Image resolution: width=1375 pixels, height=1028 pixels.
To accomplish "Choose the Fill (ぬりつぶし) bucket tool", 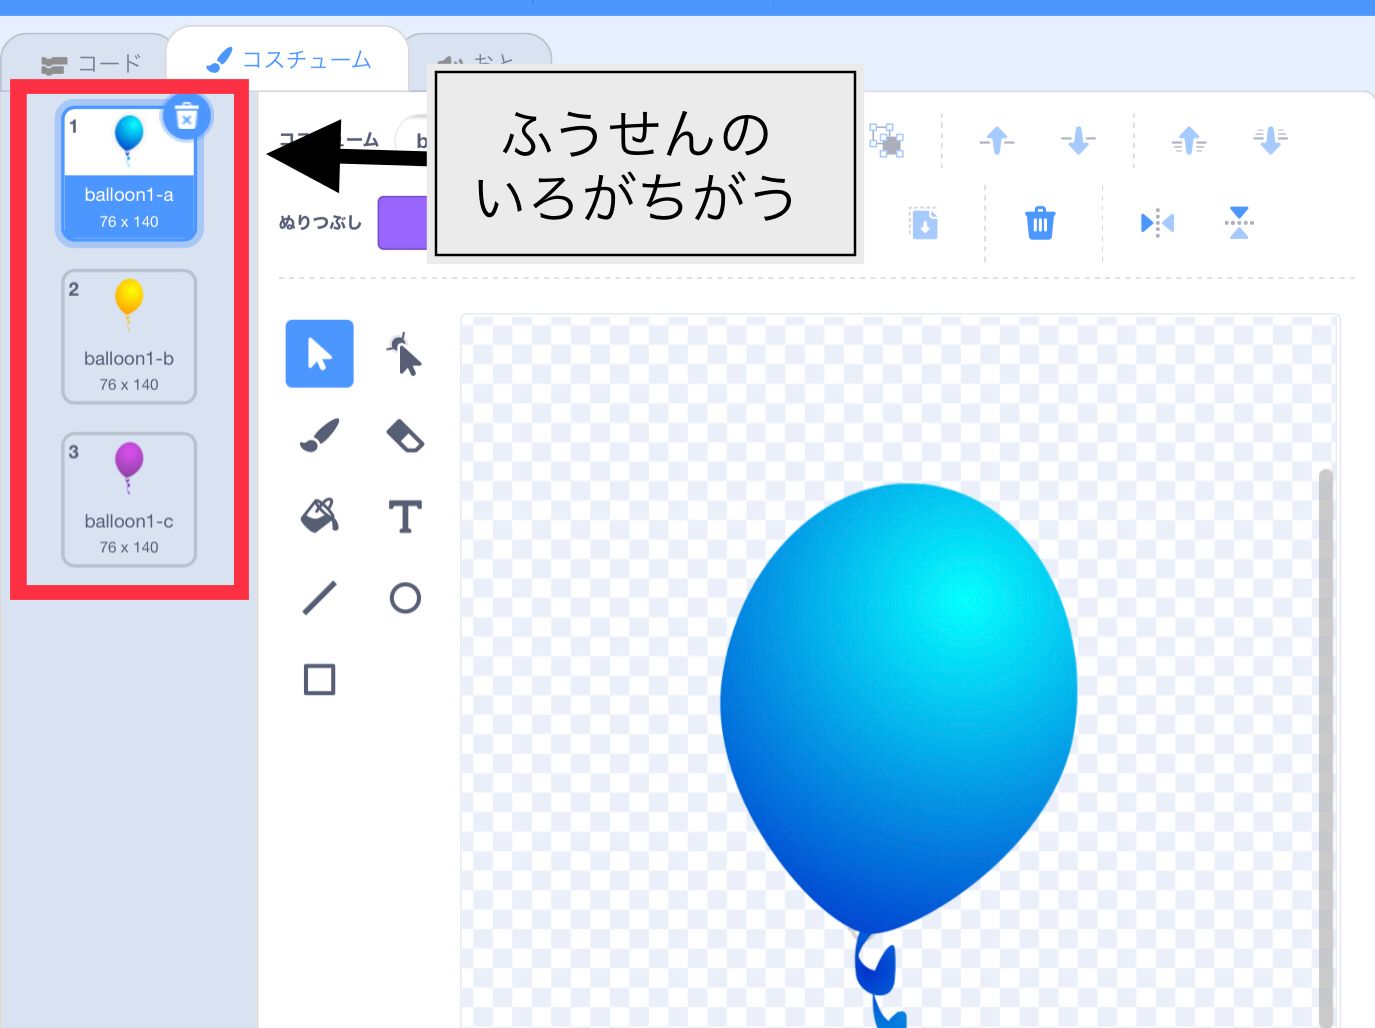I will pyautogui.click(x=318, y=517).
